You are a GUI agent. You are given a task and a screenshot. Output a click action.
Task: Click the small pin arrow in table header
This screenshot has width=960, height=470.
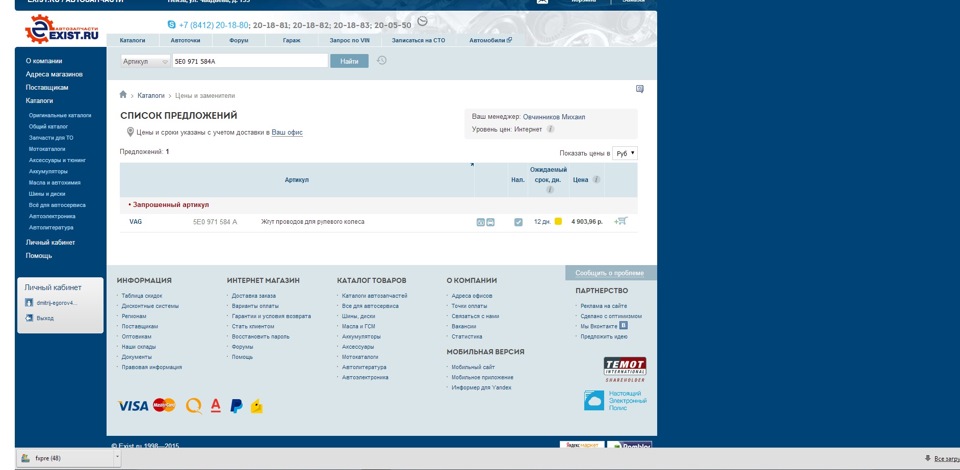coord(472,165)
